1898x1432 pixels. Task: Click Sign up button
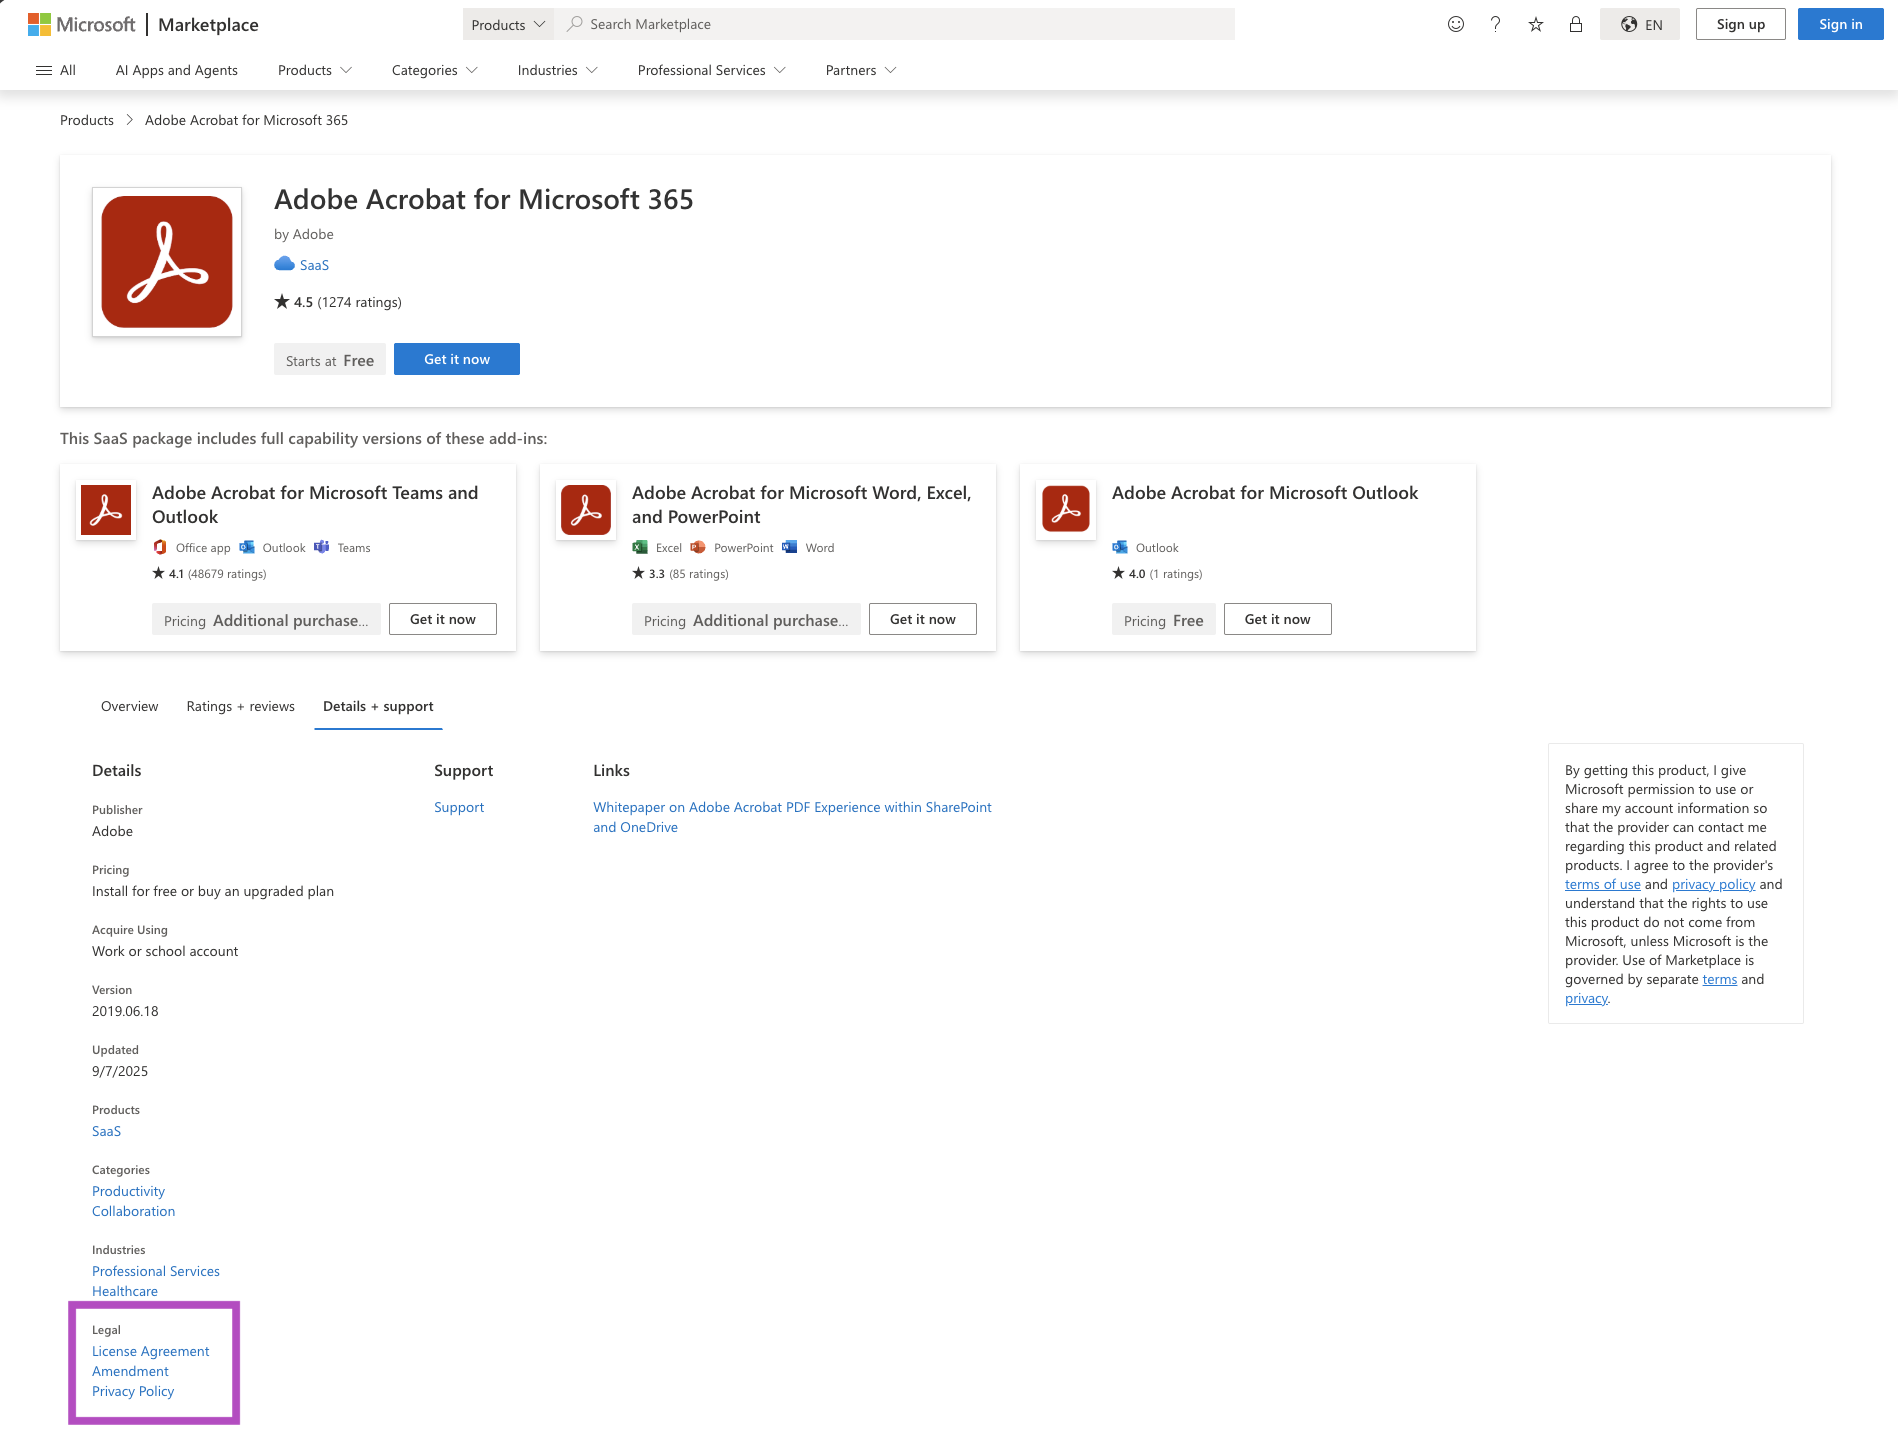tap(1741, 24)
